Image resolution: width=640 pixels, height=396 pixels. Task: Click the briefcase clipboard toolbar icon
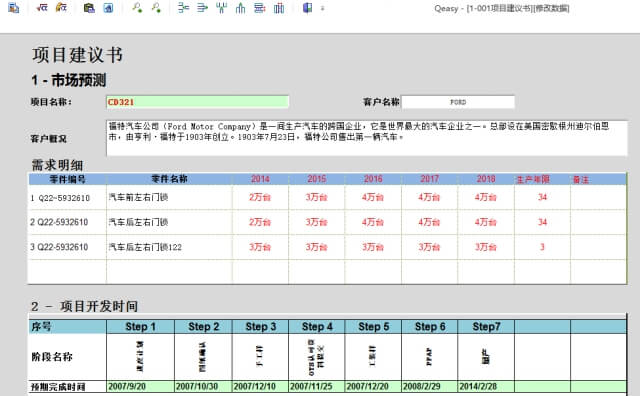click(x=89, y=8)
